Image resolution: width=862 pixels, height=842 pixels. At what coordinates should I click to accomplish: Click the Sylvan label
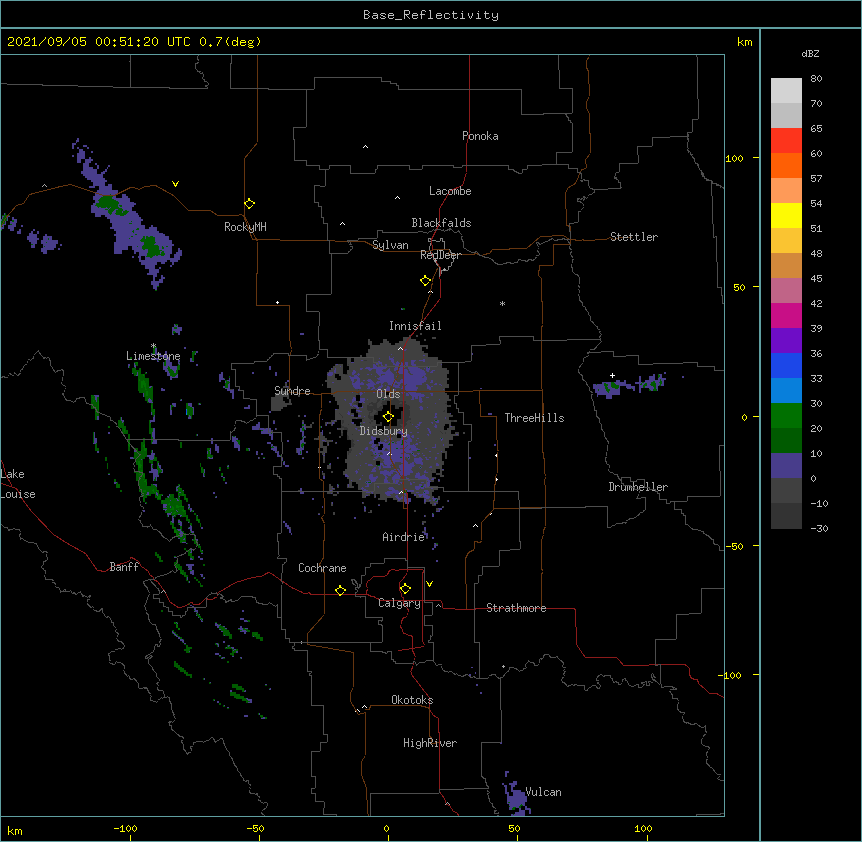[x=390, y=245]
